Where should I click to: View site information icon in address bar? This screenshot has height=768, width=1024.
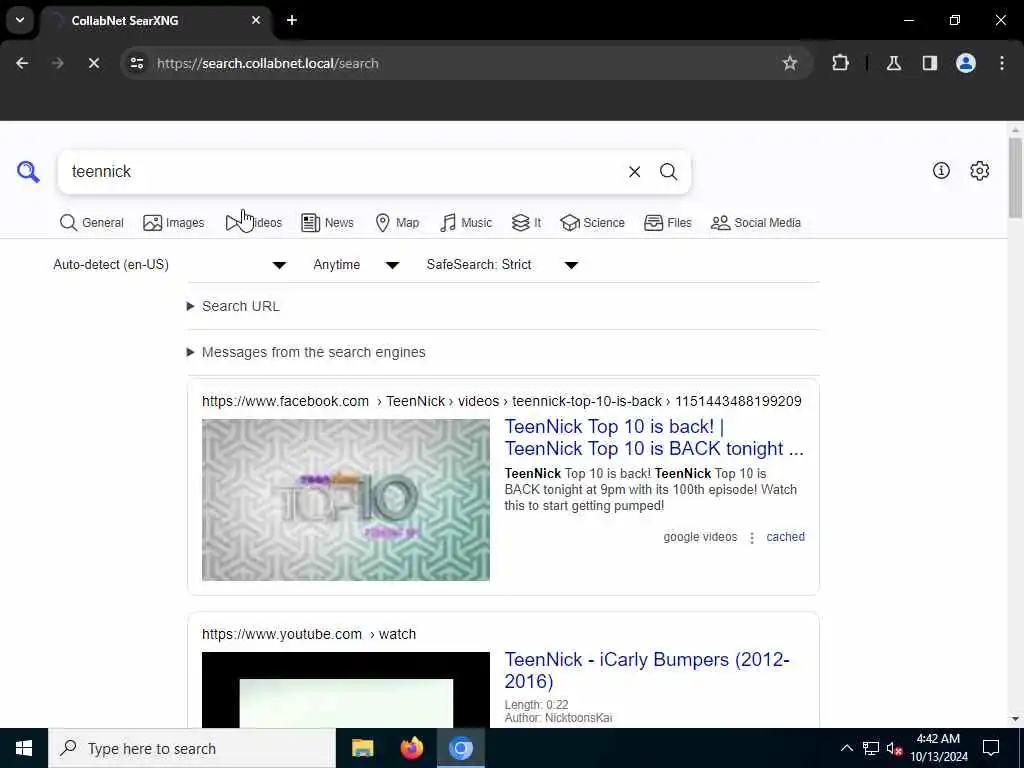136,63
